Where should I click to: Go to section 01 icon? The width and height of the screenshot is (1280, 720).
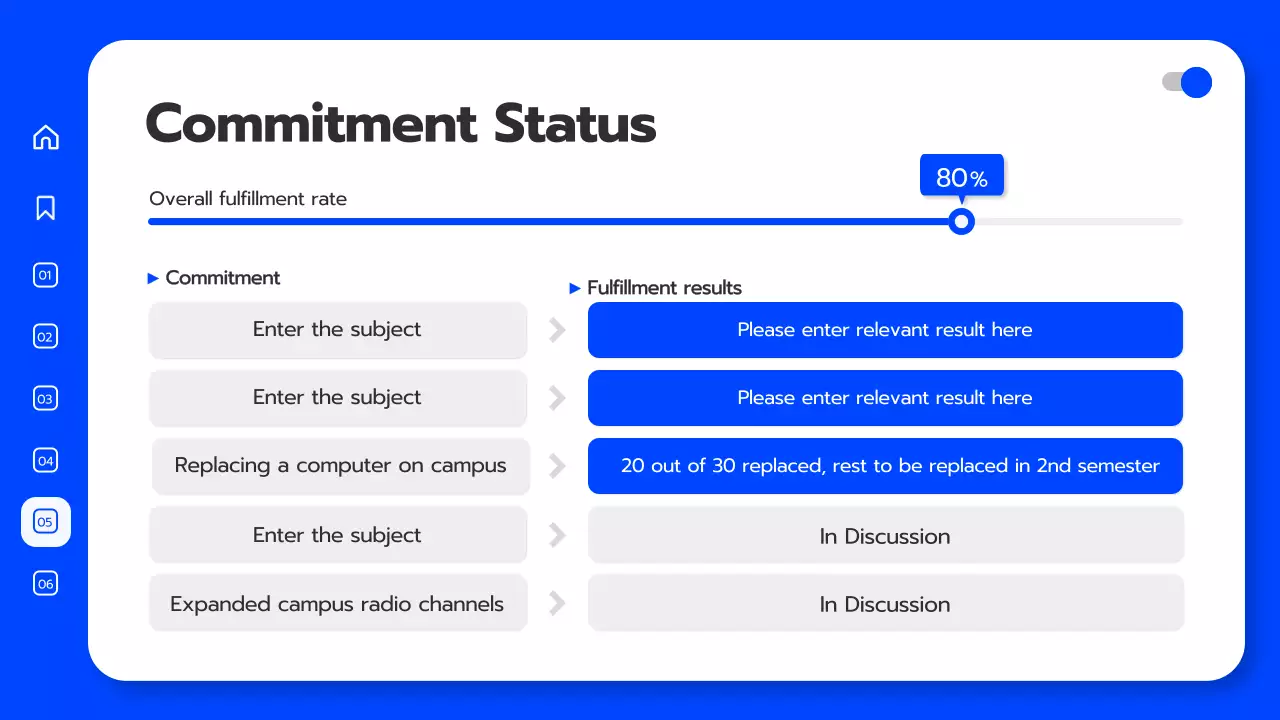(46, 275)
